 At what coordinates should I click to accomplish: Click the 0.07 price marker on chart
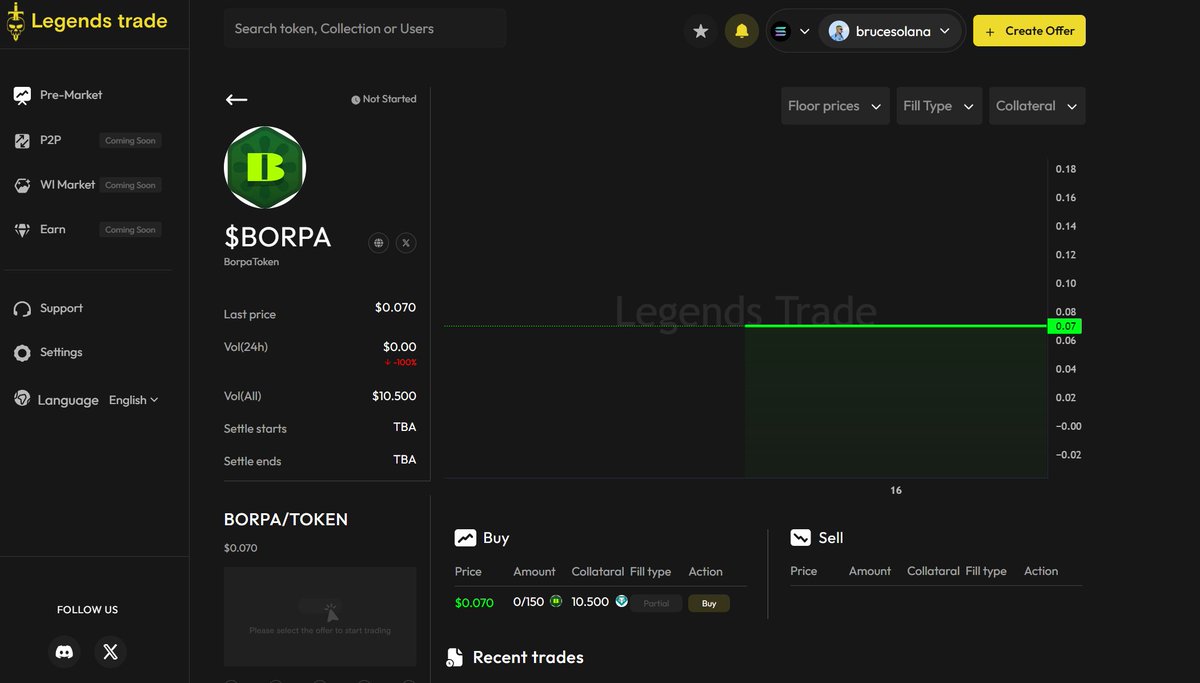[1064, 326]
